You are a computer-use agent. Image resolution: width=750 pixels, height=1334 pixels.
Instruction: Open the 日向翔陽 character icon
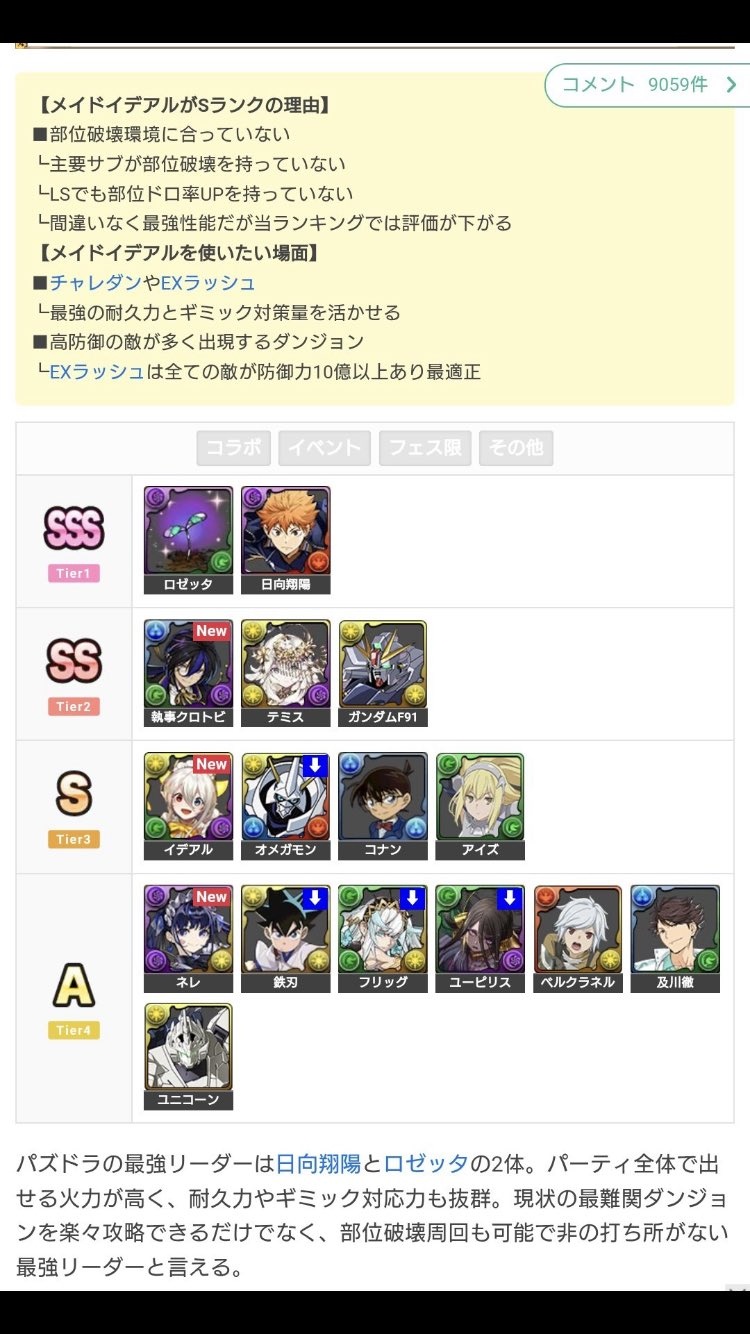(285, 540)
